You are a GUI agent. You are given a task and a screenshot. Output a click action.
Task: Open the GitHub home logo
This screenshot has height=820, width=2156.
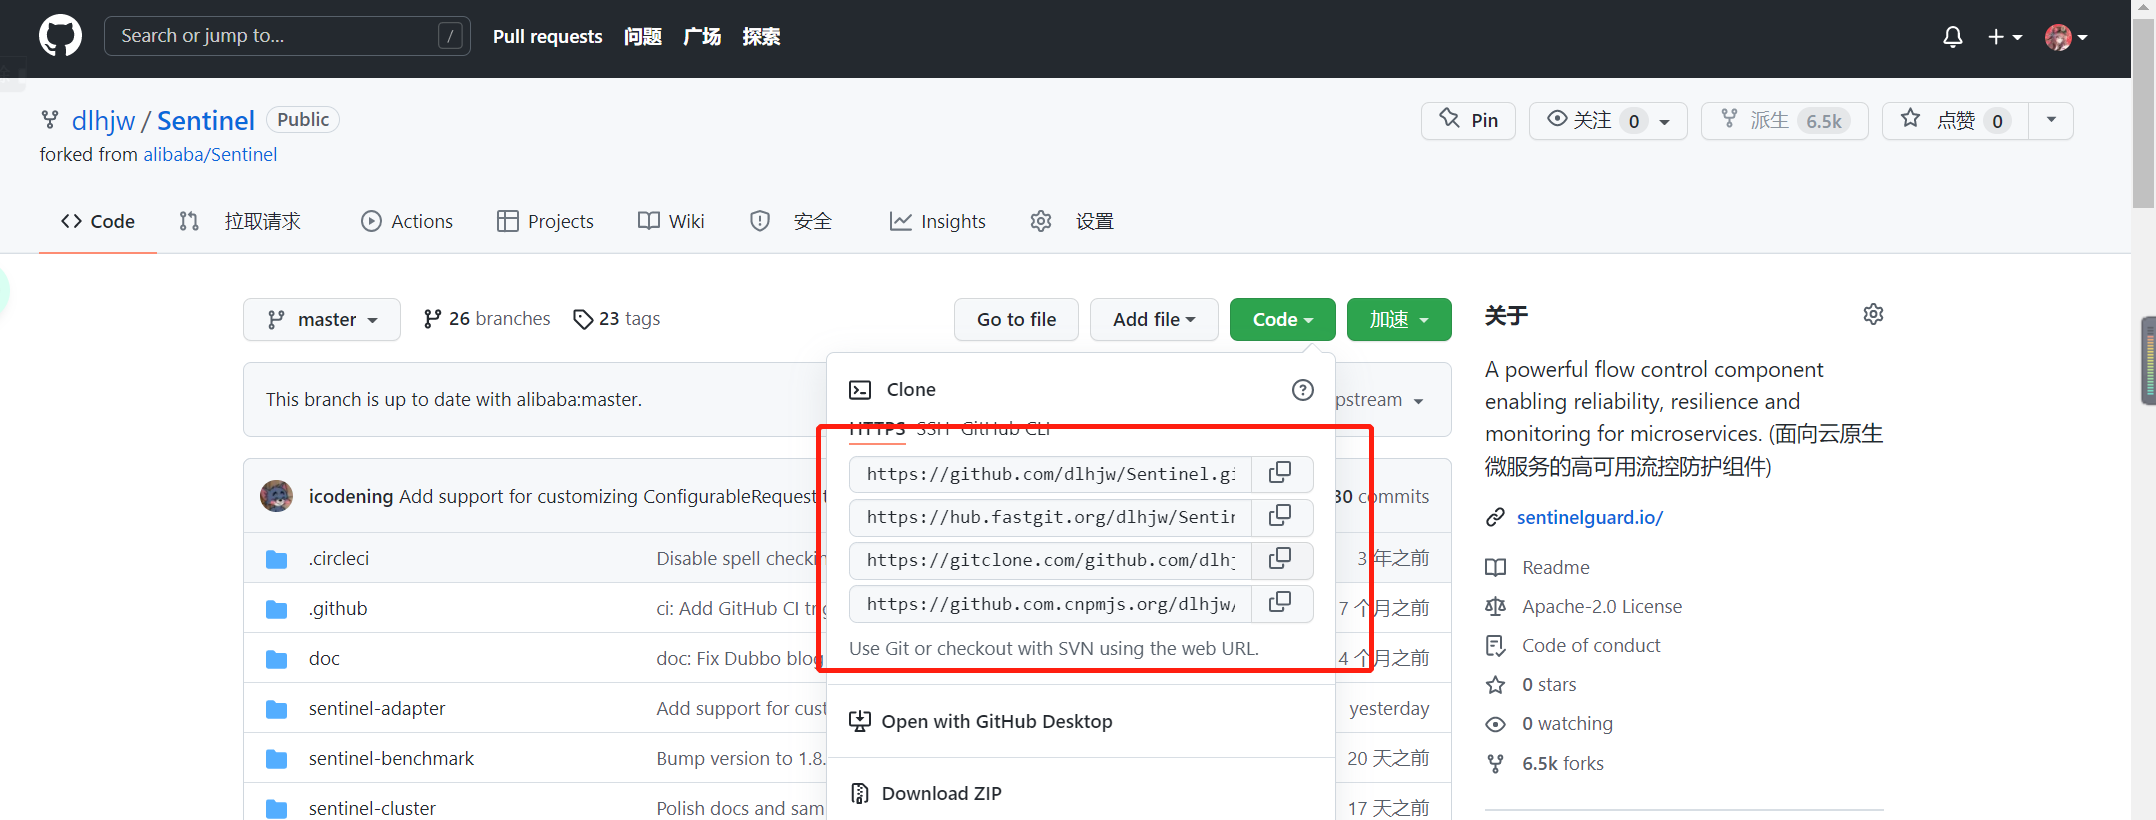coord(60,36)
